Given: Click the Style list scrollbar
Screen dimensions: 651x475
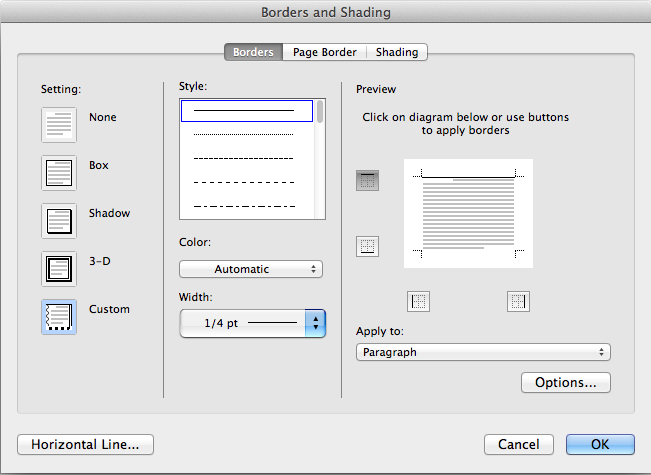Looking at the screenshot, I should tap(320, 158).
